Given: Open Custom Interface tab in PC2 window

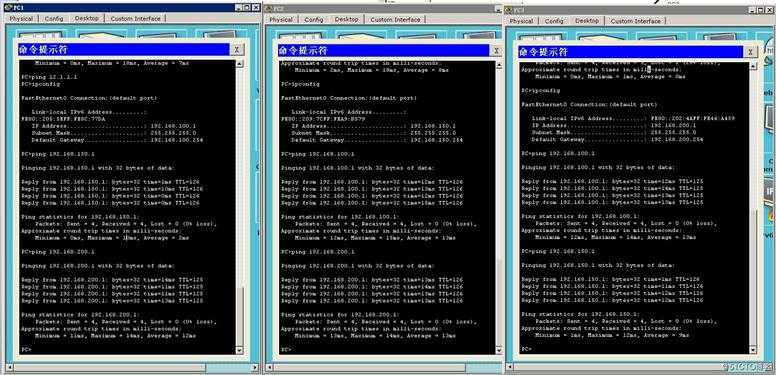Looking at the screenshot, I should click(395, 20).
